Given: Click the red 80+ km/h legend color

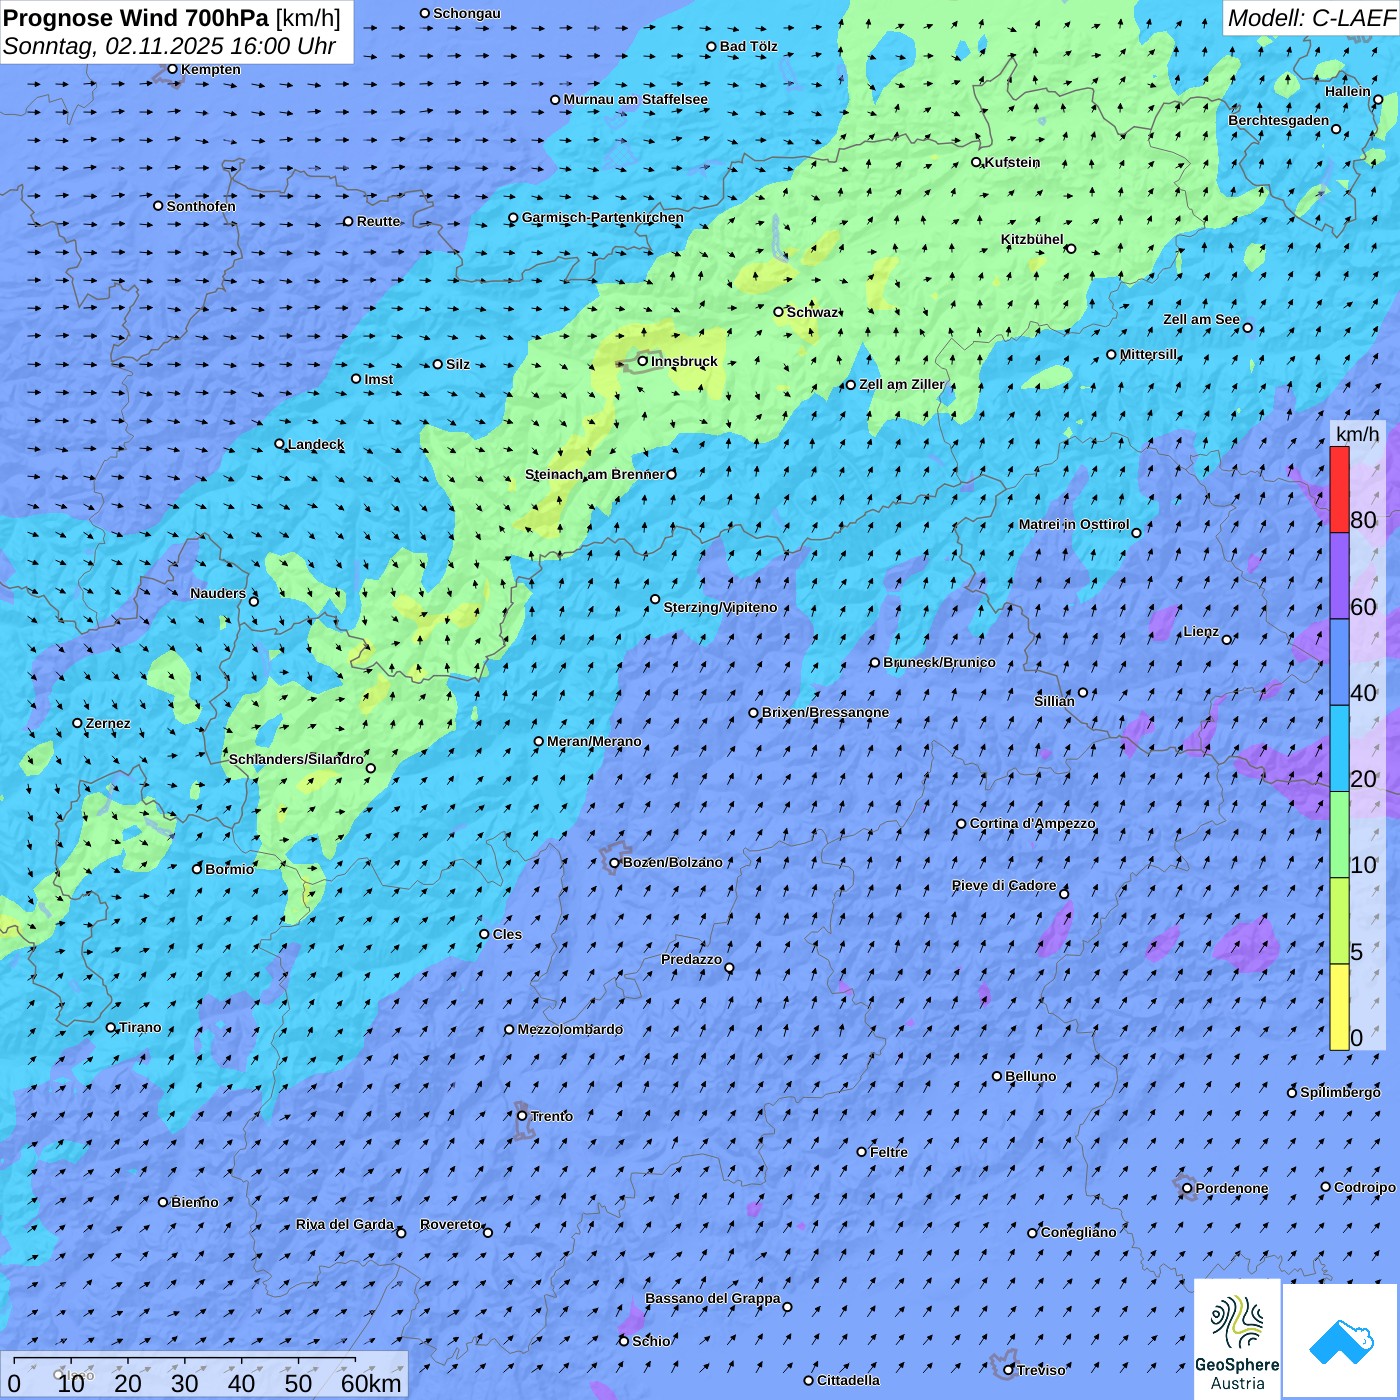Looking at the screenshot, I should click(1339, 490).
